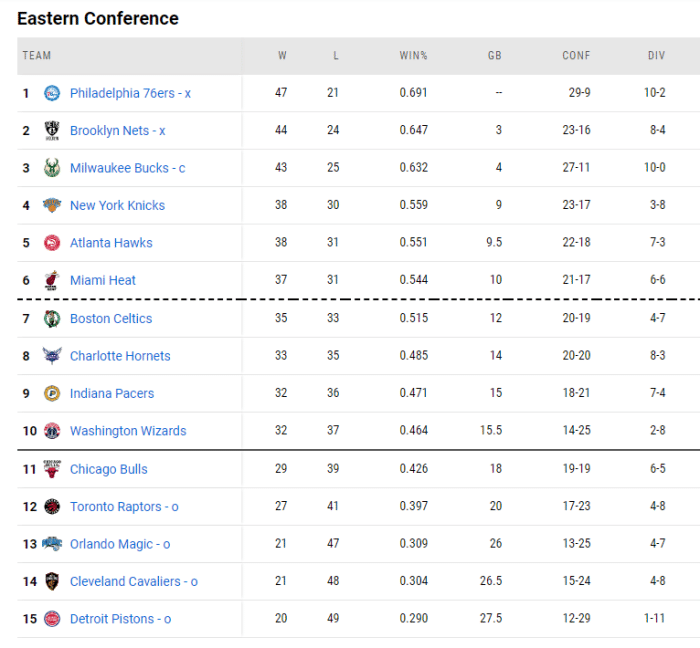Screen dimensions: 700x648
Task: Sort table by the W column header
Action: (x=282, y=56)
